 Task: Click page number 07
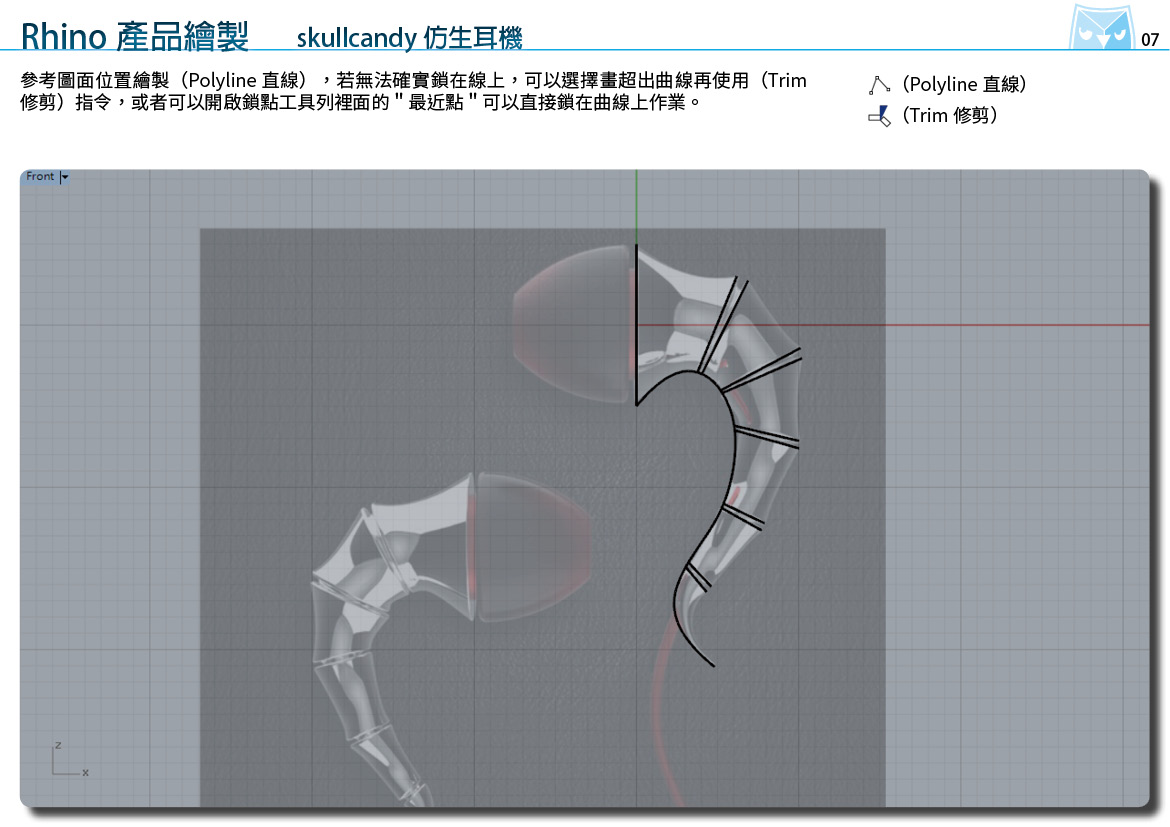point(1150,40)
